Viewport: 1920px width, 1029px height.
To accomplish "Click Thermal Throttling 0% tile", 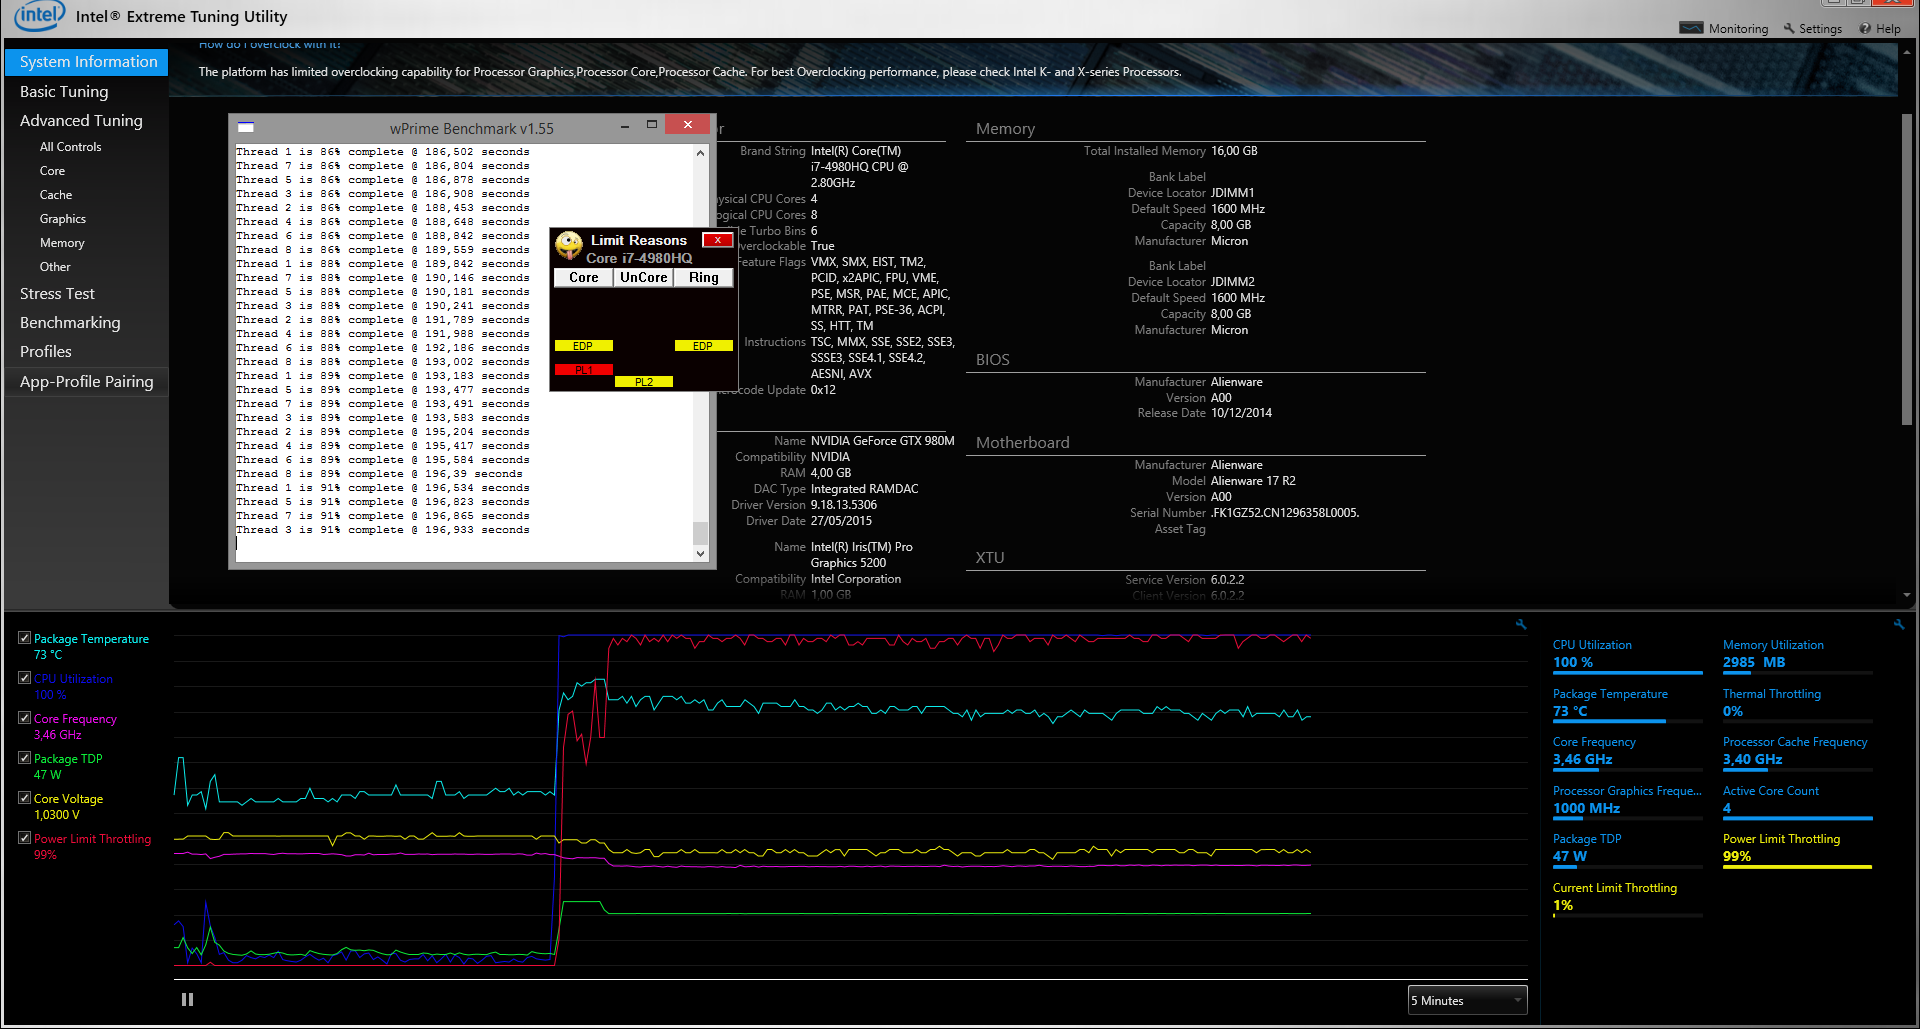I will click(1797, 704).
